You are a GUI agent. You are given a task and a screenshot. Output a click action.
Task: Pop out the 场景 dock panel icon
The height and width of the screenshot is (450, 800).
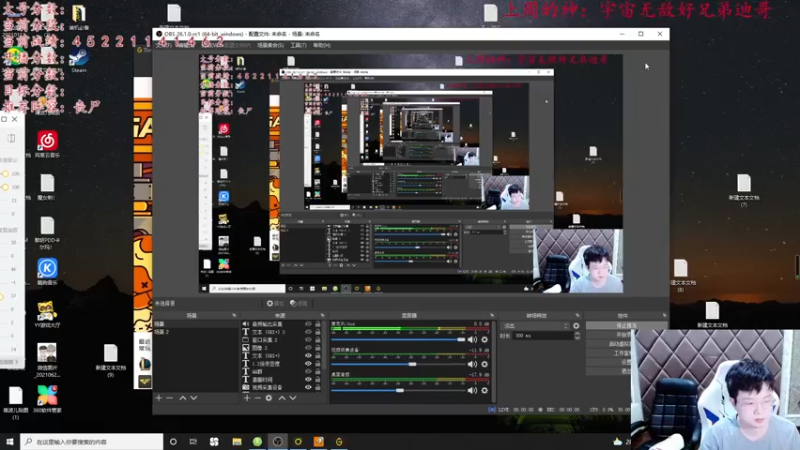234,315
